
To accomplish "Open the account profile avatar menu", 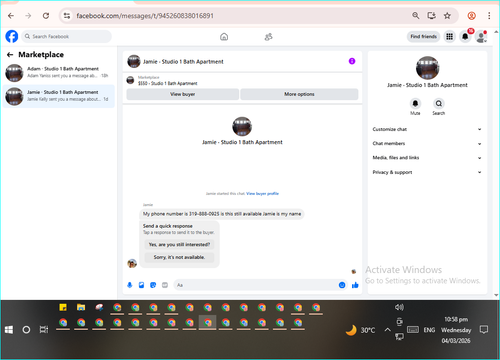I will (x=481, y=37).
